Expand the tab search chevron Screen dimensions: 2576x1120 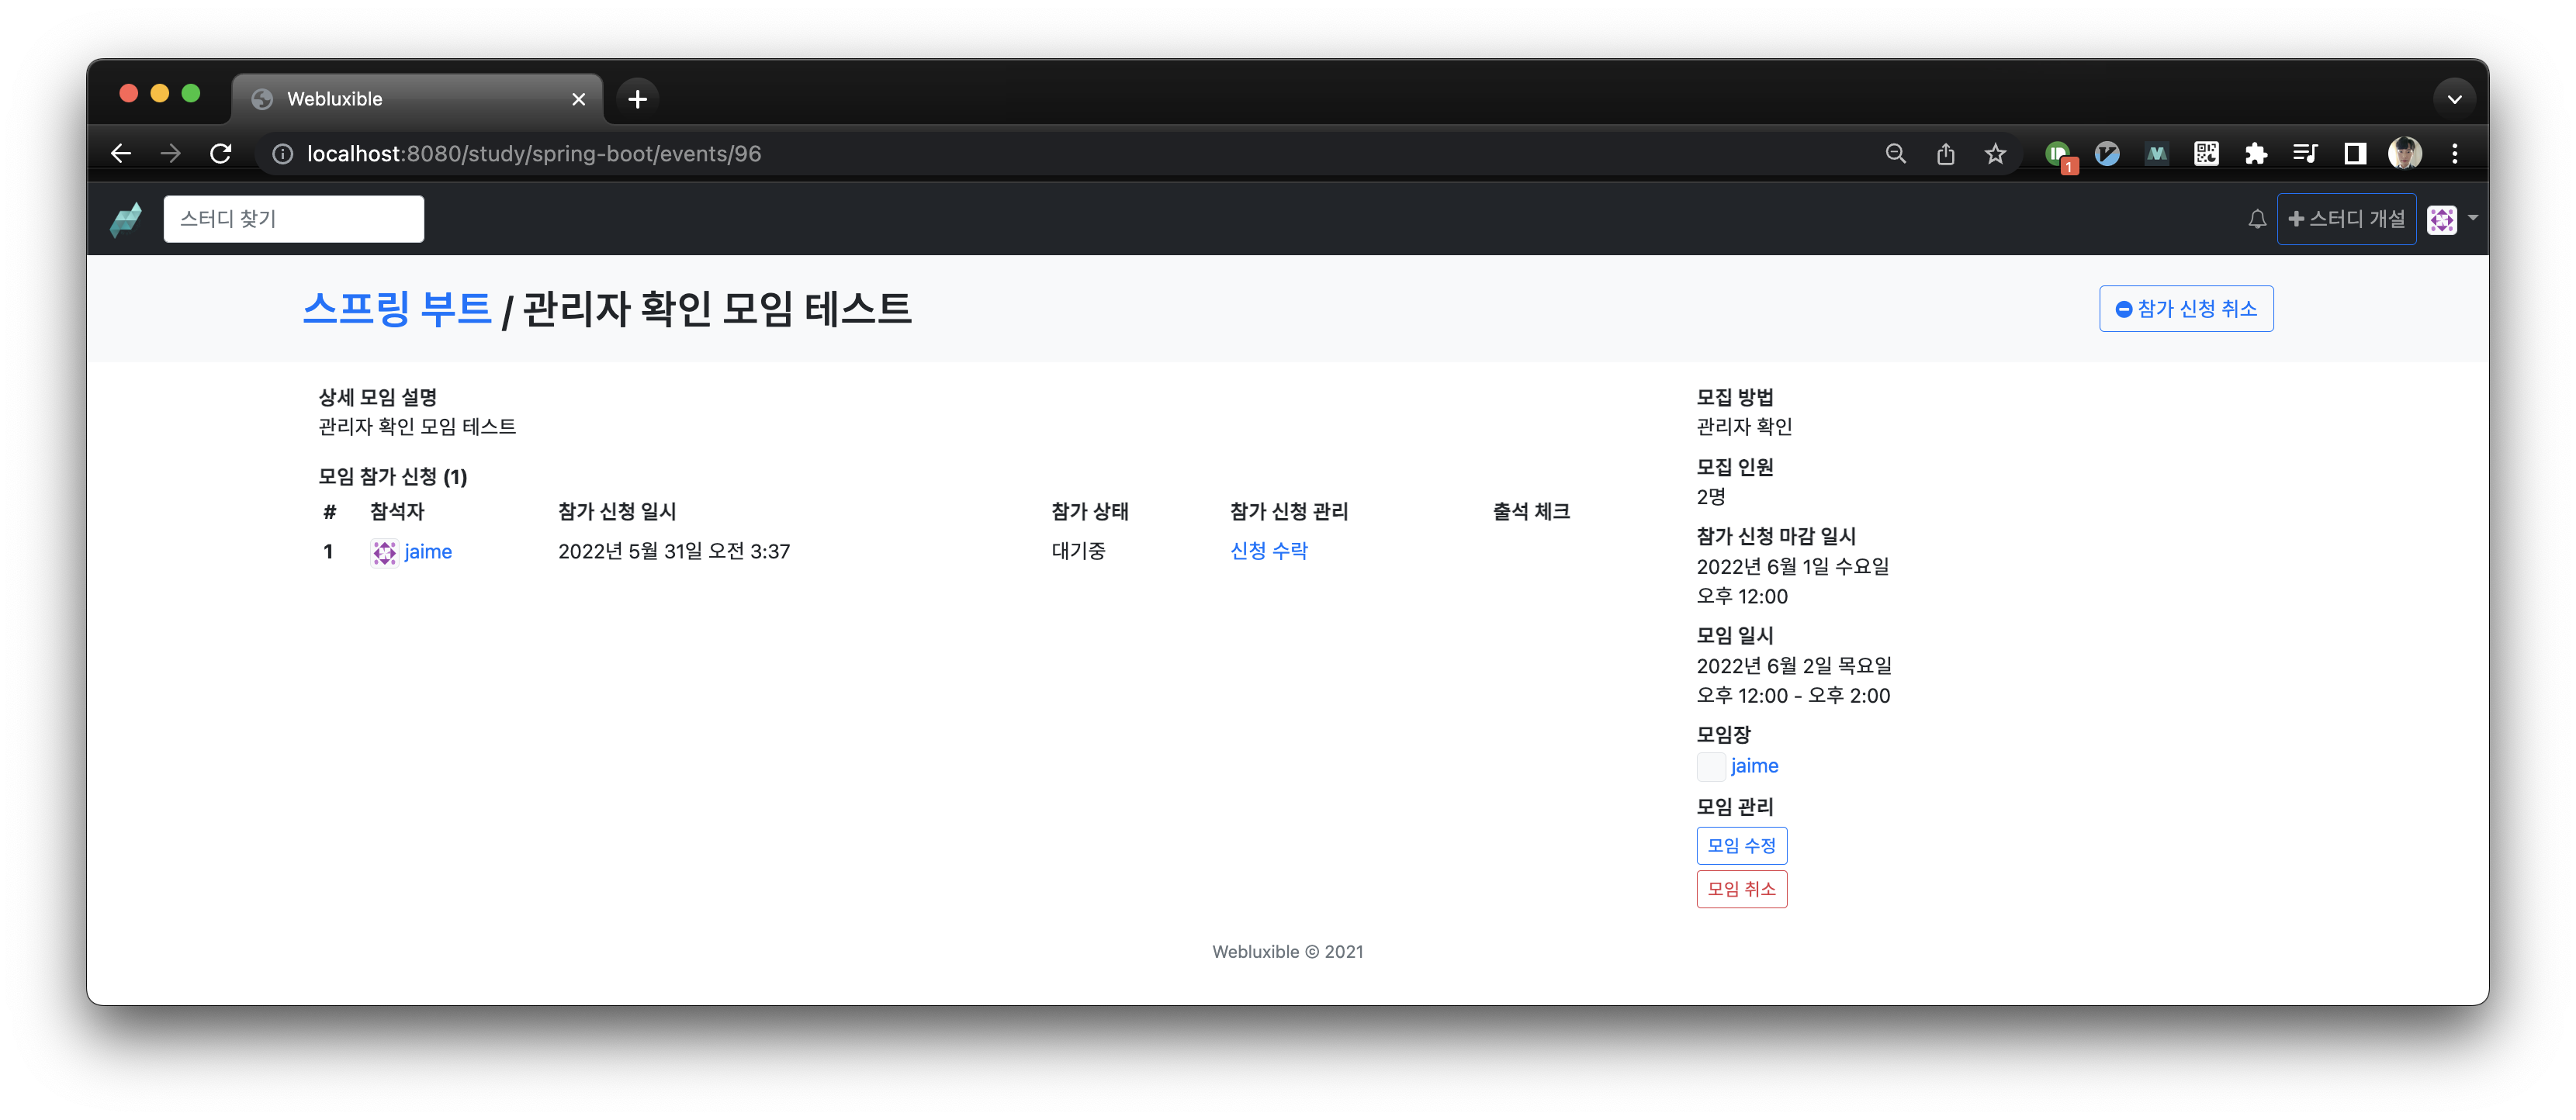tap(2454, 98)
